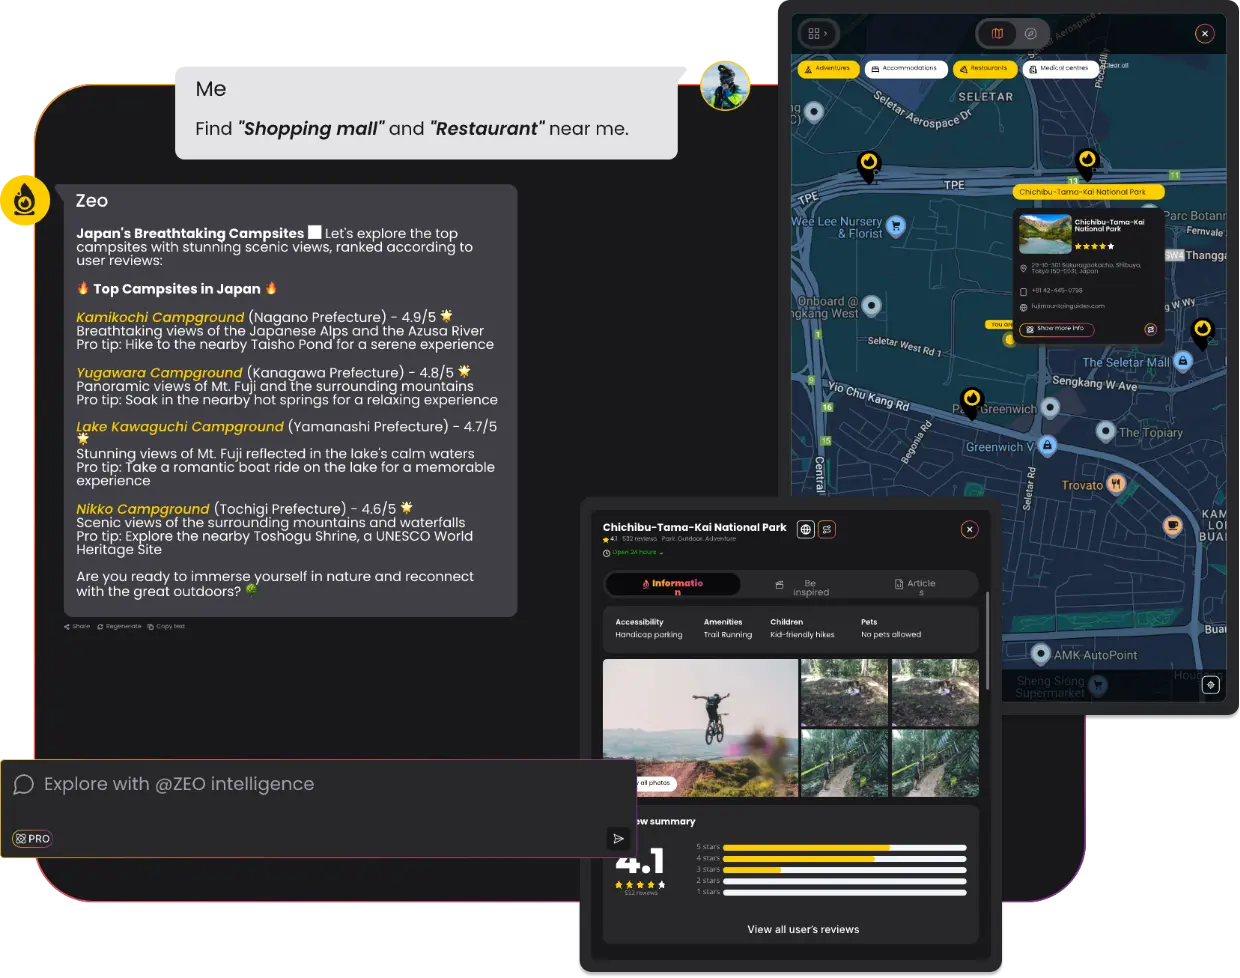This screenshot has height=978, width=1240.
Task: Click the Explore with @ZEO intelligence input field
Action: pos(300,785)
